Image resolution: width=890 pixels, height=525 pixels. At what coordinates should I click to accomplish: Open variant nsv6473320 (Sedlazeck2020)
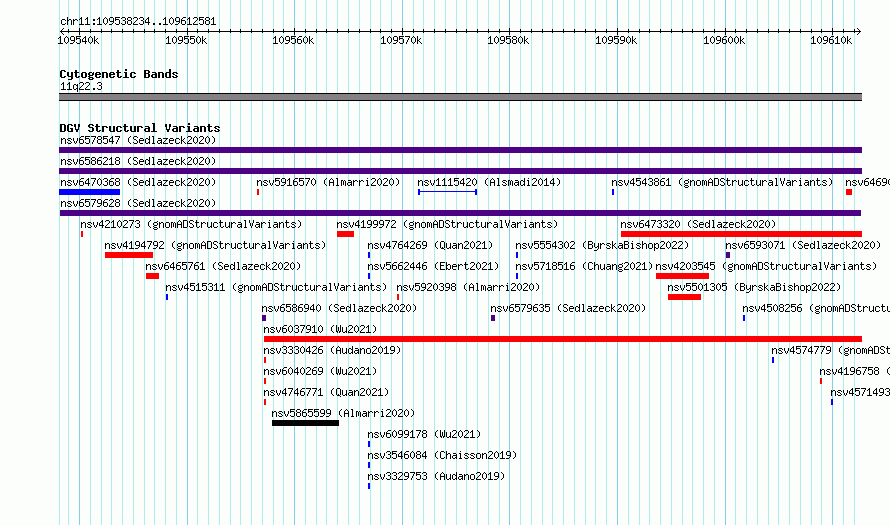click(x=698, y=224)
